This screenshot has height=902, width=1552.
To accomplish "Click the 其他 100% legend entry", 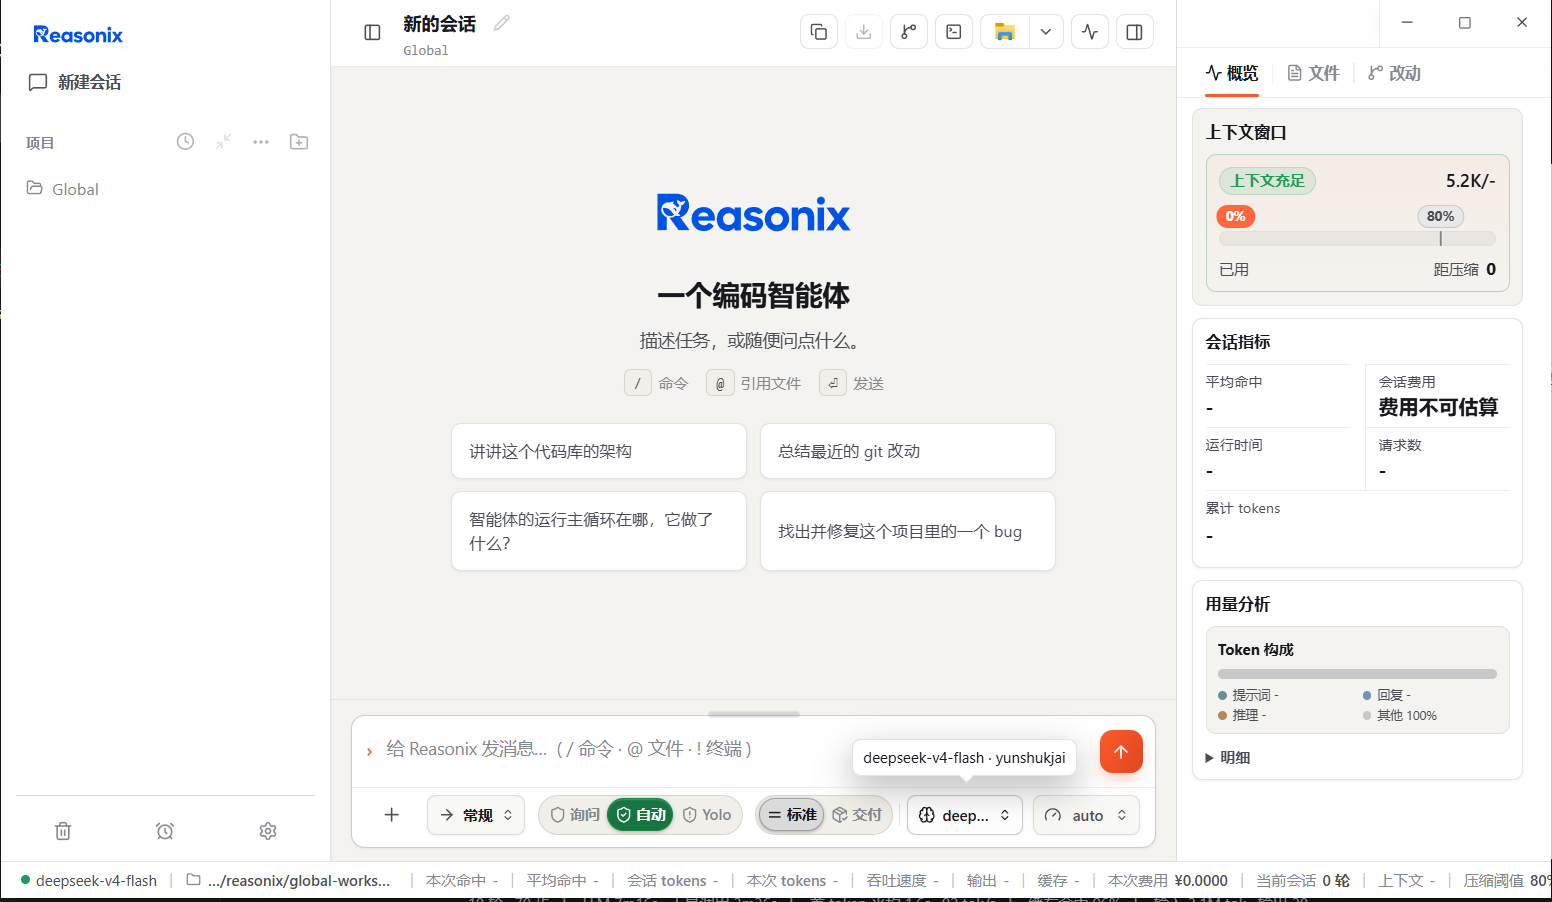I will click(1400, 715).
